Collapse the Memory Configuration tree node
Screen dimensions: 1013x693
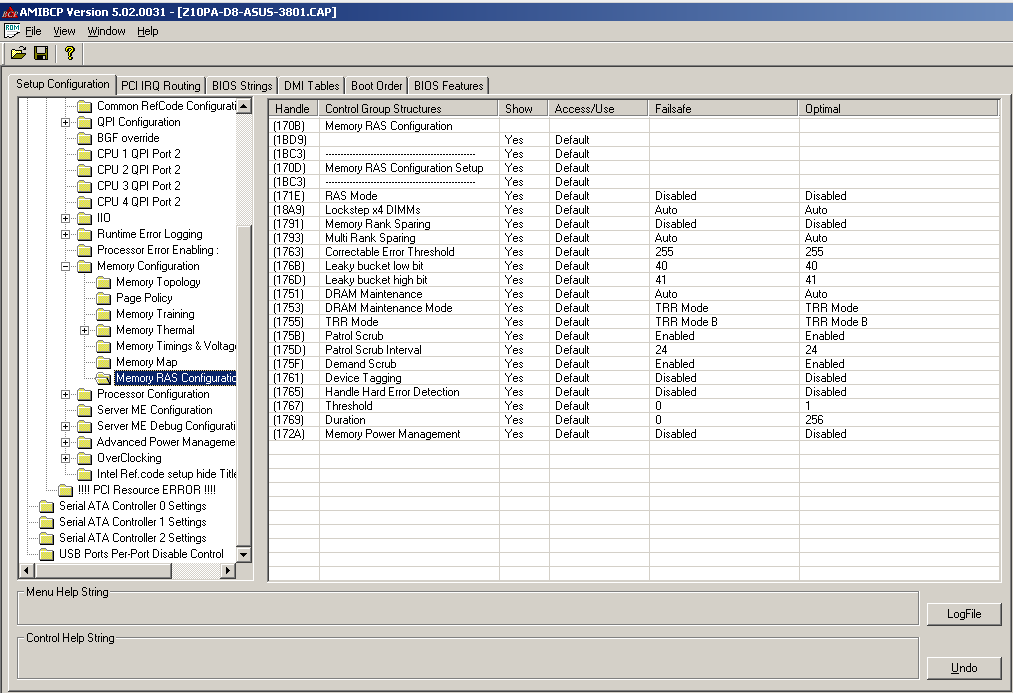click(x=63, y=266)
